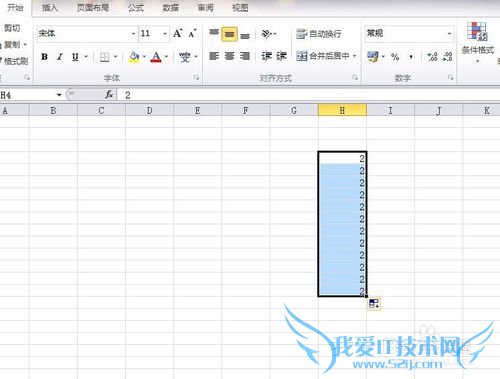Apply percent style

(x=395, y=57)
